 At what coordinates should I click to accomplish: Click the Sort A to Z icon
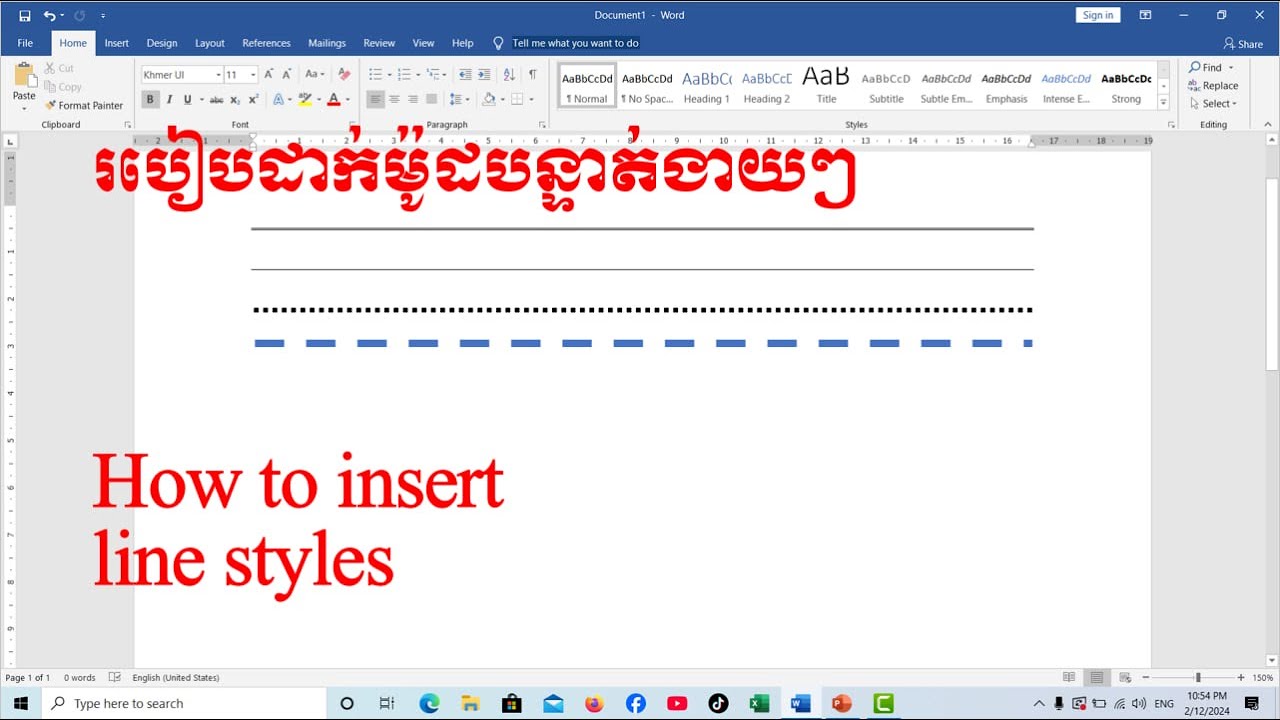point(509,74)
